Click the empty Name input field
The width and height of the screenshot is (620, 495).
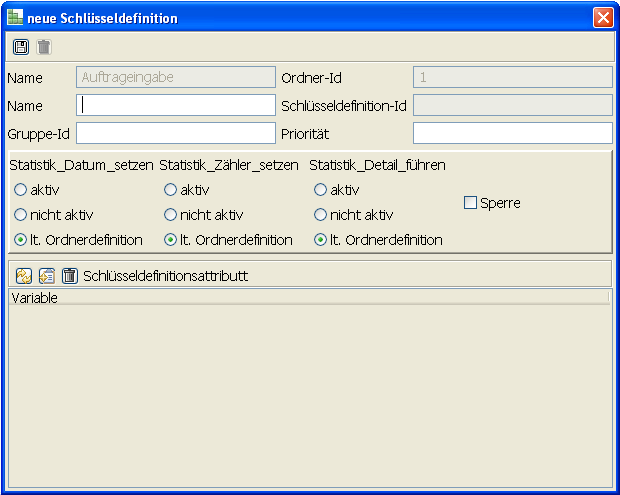click(175, 105)
